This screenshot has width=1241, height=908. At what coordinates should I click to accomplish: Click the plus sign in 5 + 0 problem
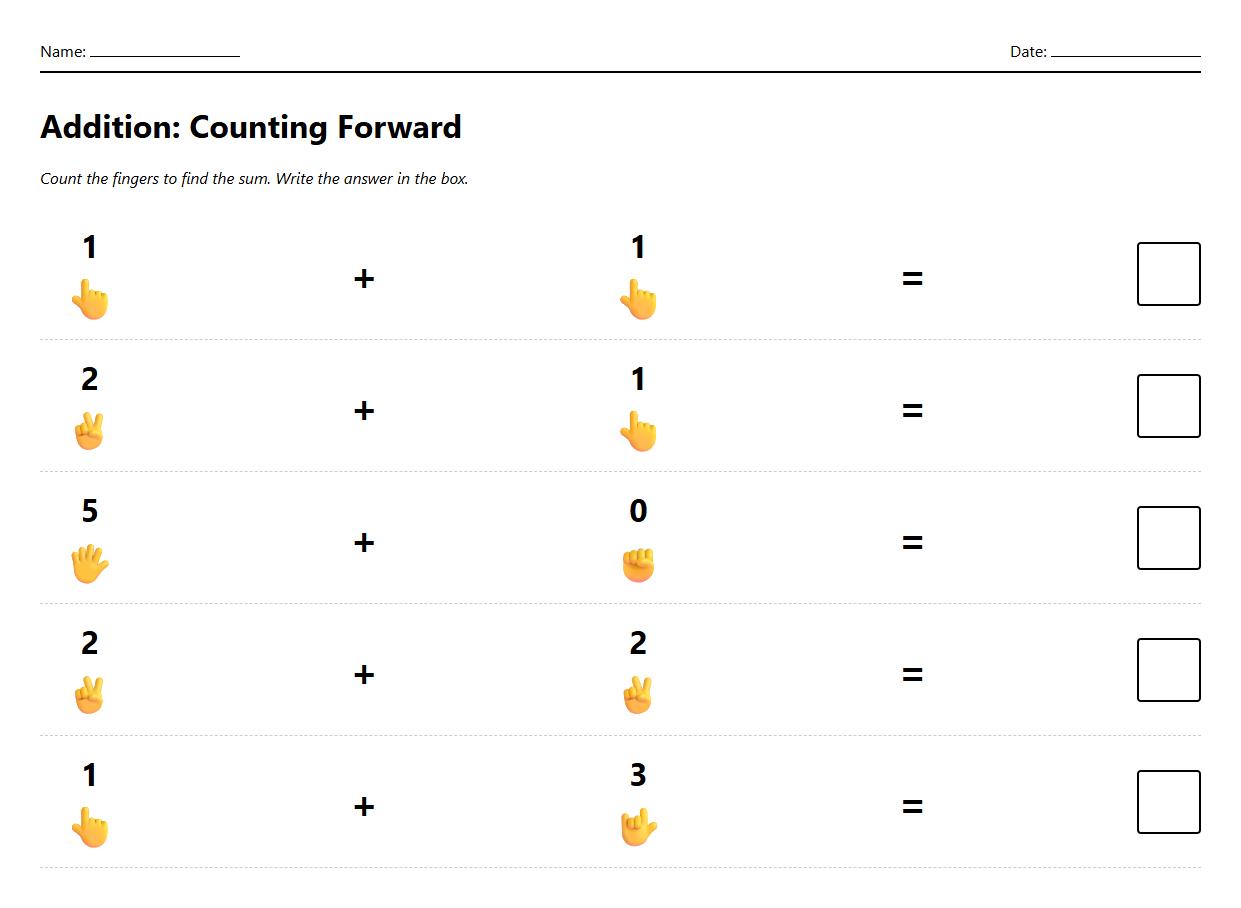[364, 543]
